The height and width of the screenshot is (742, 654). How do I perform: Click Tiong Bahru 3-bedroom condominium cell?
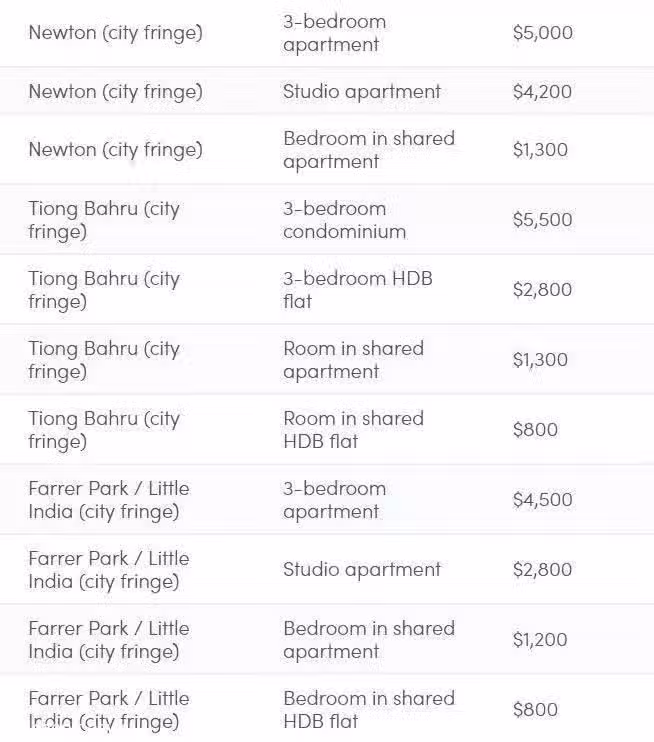pyautogui.click(x=345, y=220)
